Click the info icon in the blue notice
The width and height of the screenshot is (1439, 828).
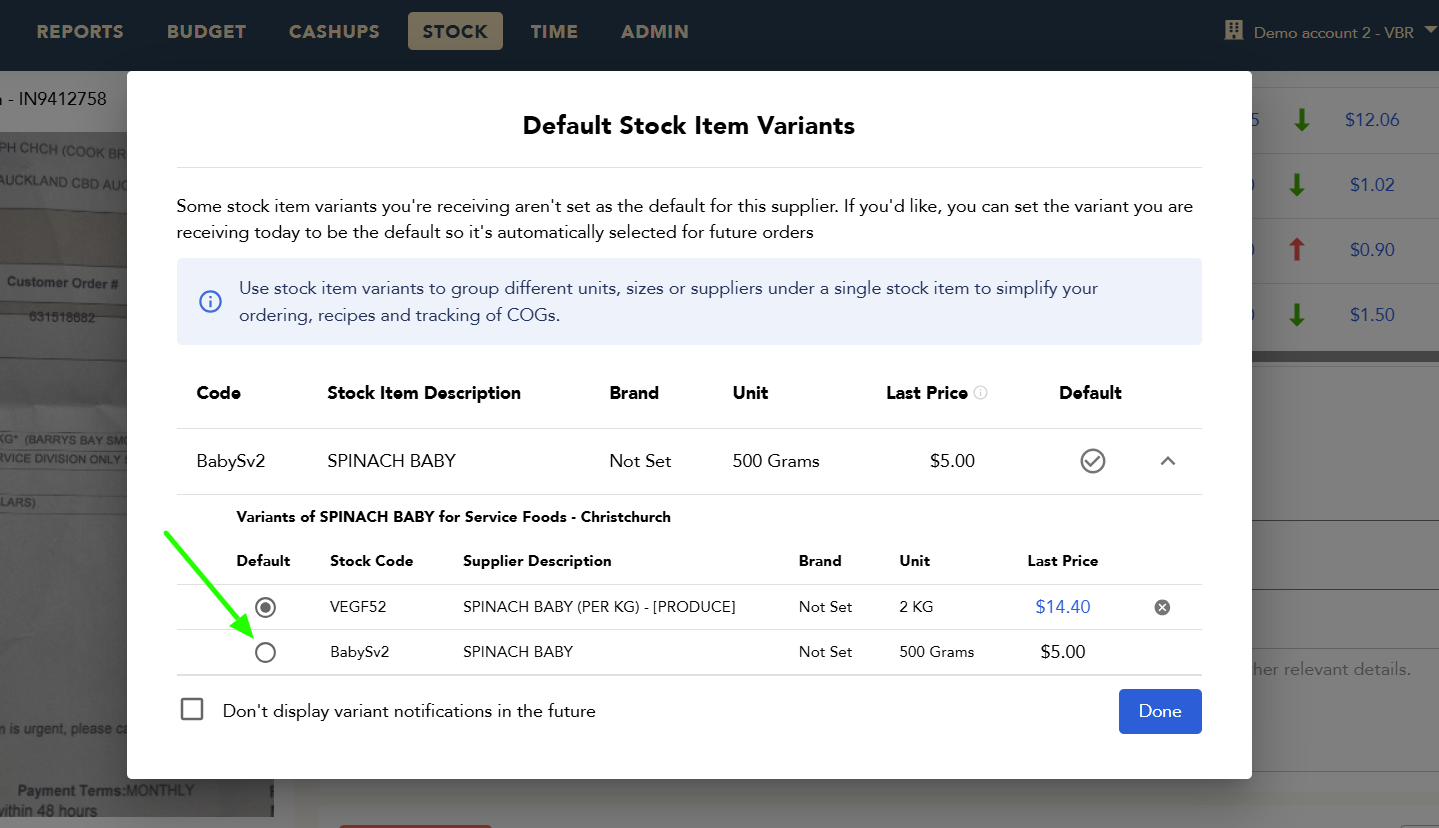point(210,301)
